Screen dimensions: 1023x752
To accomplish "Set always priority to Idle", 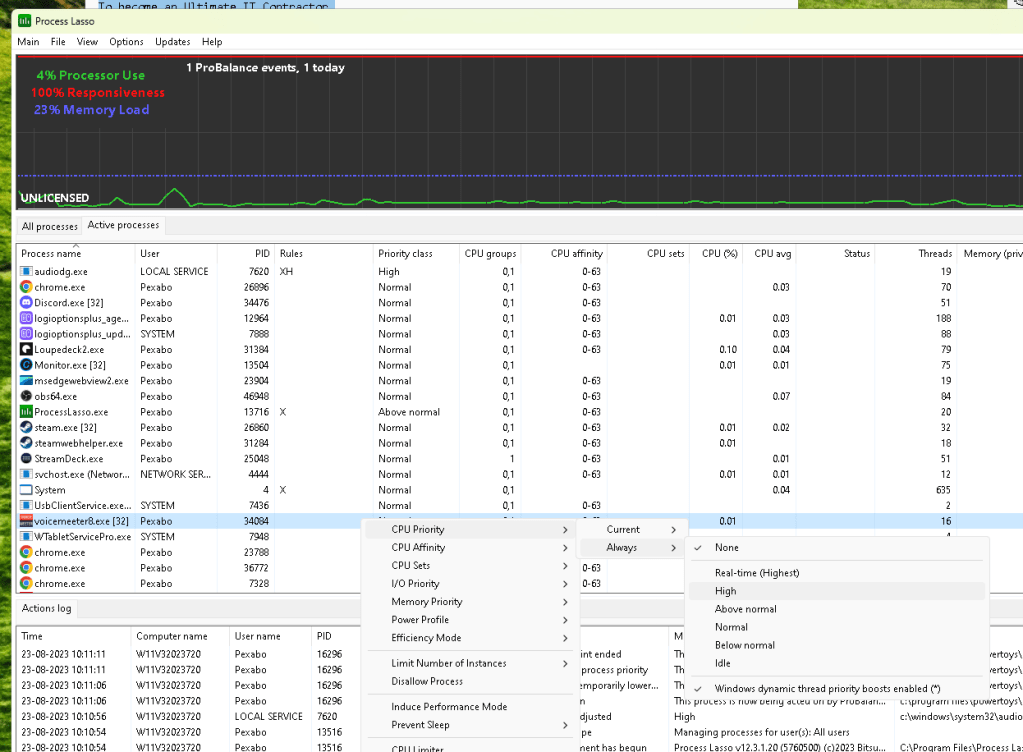I will tap(837, 663).
